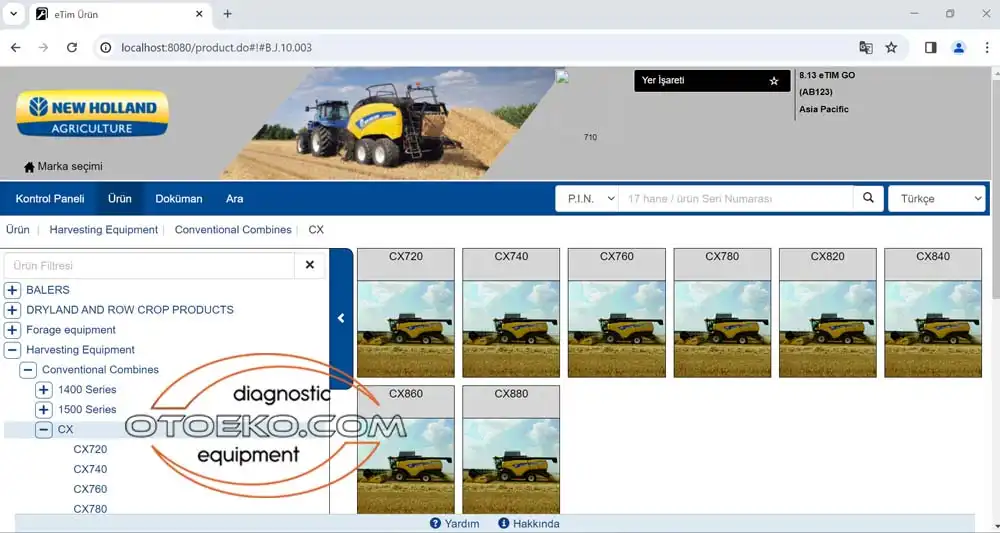Clear the product filter with X
Screen dimensions: 1000x533
click(x=310, y=265)
